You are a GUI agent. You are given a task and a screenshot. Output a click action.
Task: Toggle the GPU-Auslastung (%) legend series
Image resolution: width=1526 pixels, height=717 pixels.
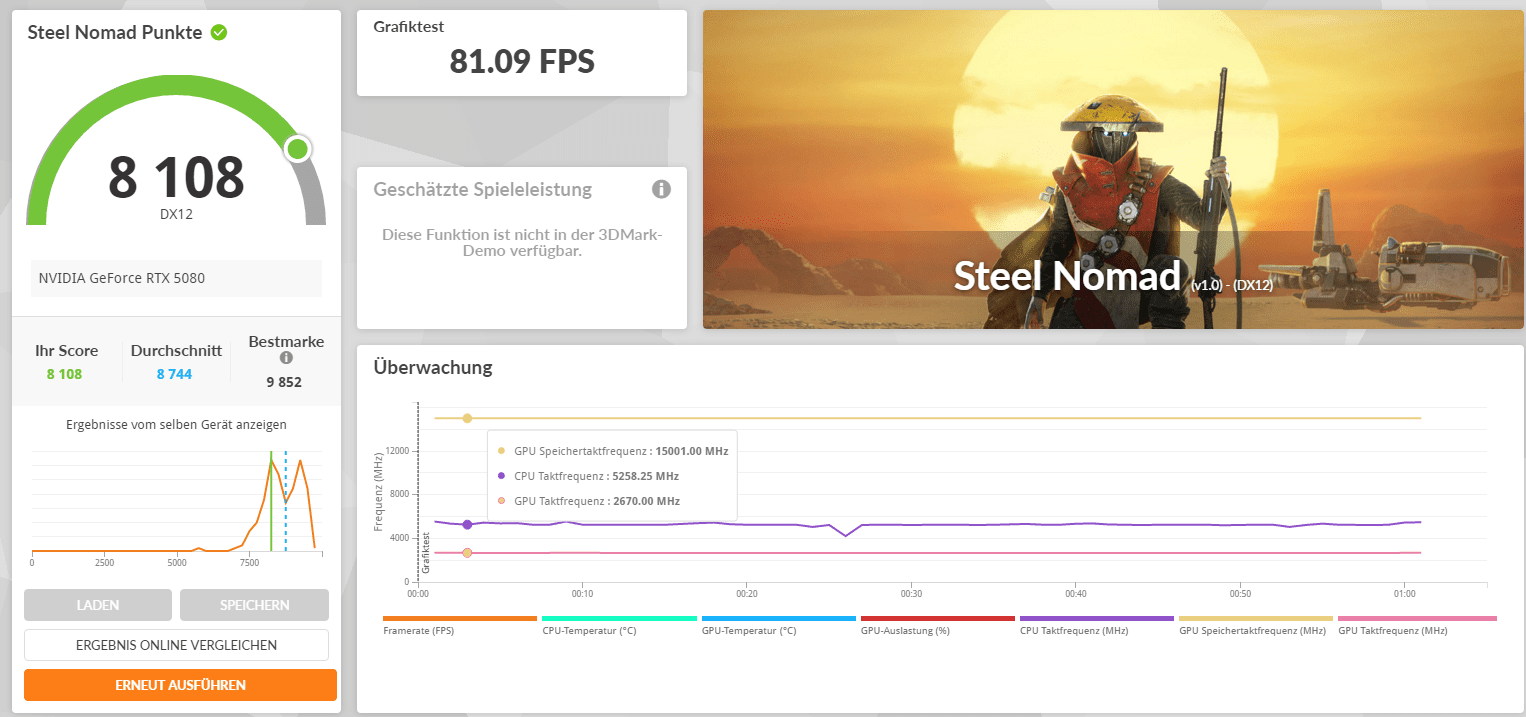(x=937, y=627)
